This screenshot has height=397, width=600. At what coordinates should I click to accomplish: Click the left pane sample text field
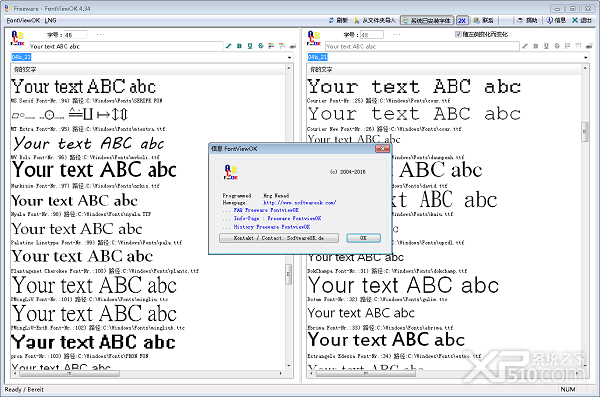point(126,46)
